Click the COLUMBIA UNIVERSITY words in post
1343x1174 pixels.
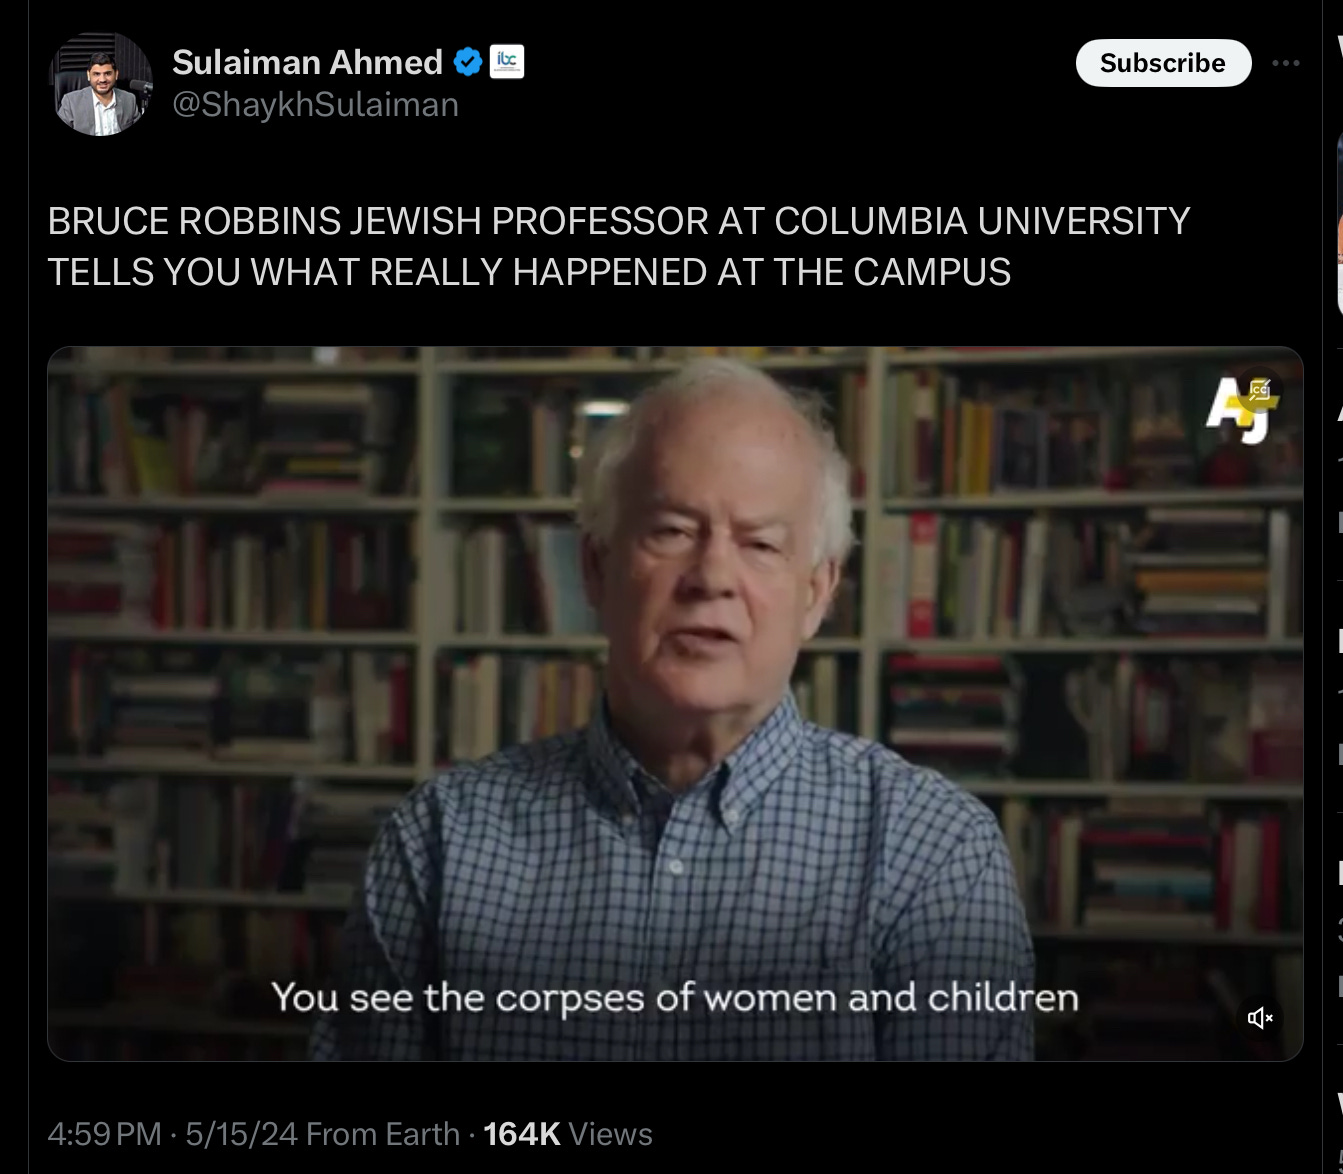tap(982, 221)
